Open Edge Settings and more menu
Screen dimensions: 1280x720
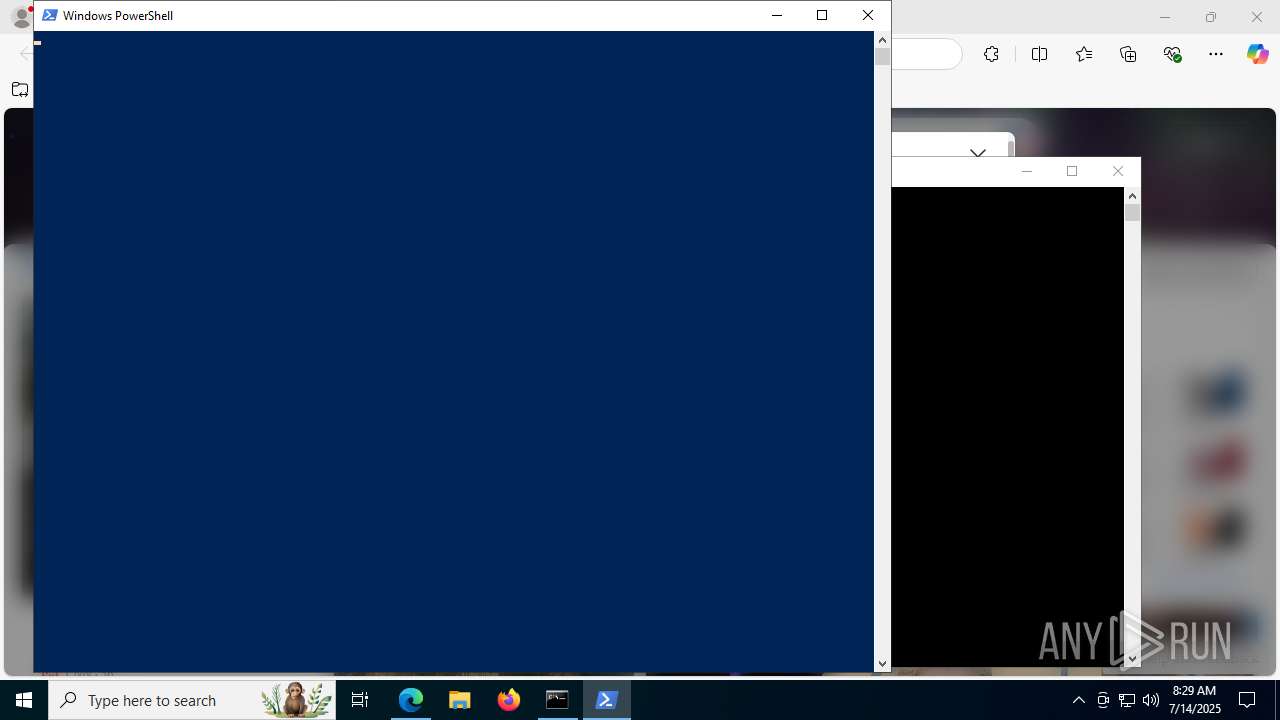[x=1216, y=54]
